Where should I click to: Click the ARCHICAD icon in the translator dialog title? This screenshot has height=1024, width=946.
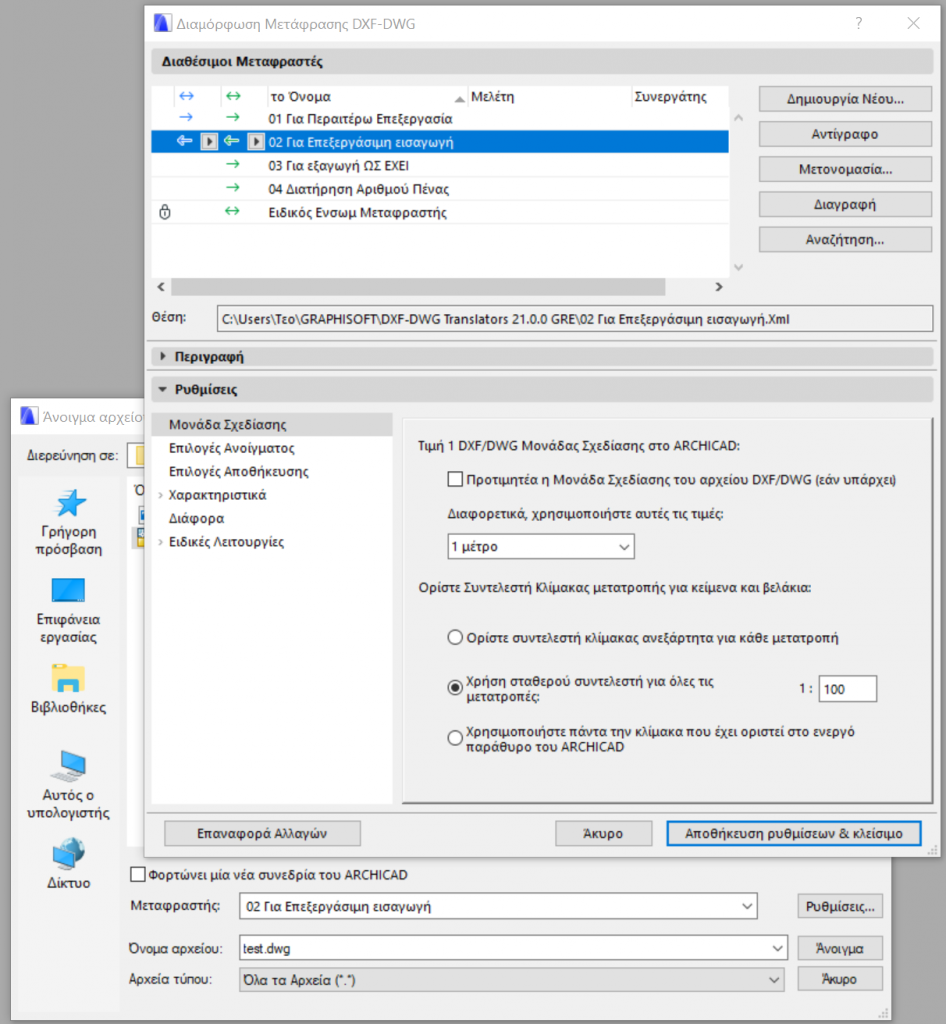coord(162,24)
